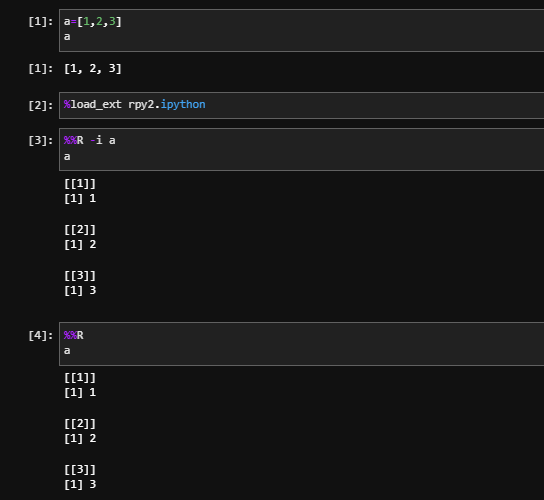Screen dimensions: 544x500
Task: Click the input prompt [1]: beside a=[1,2,3]
Action: (x=41, y=22)
